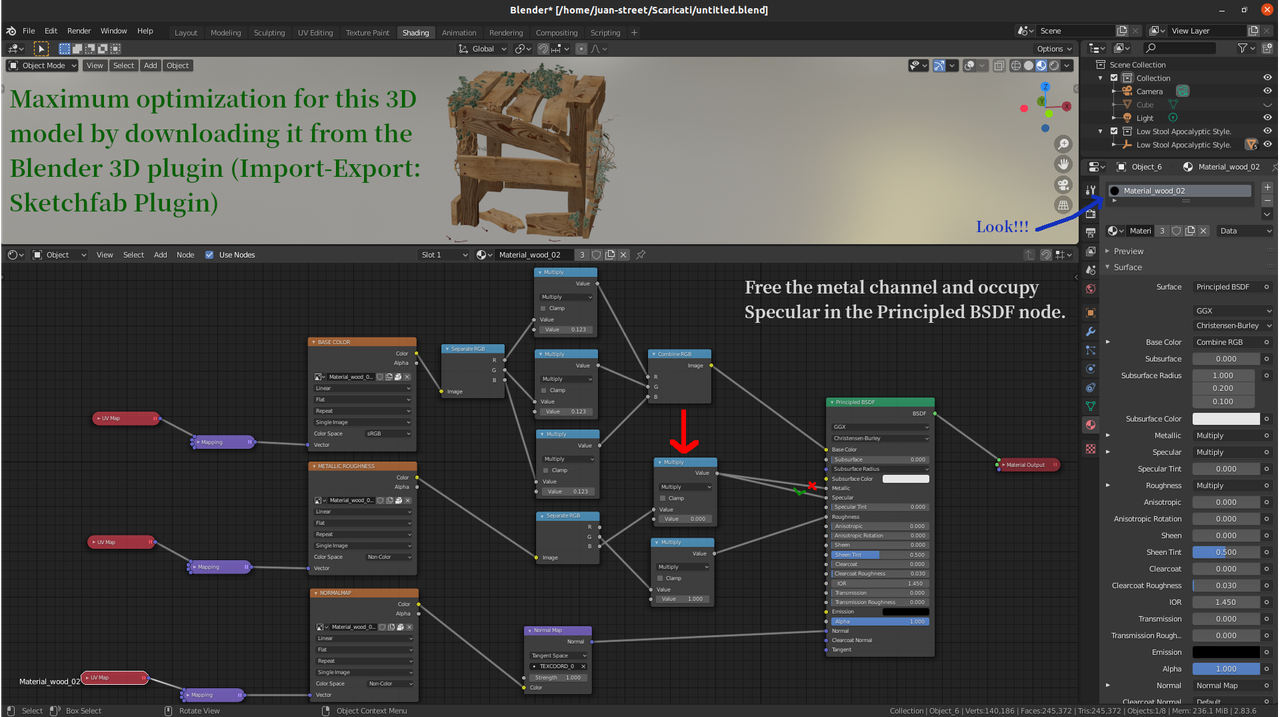Open Object Mode dropdown

(42, 65)
